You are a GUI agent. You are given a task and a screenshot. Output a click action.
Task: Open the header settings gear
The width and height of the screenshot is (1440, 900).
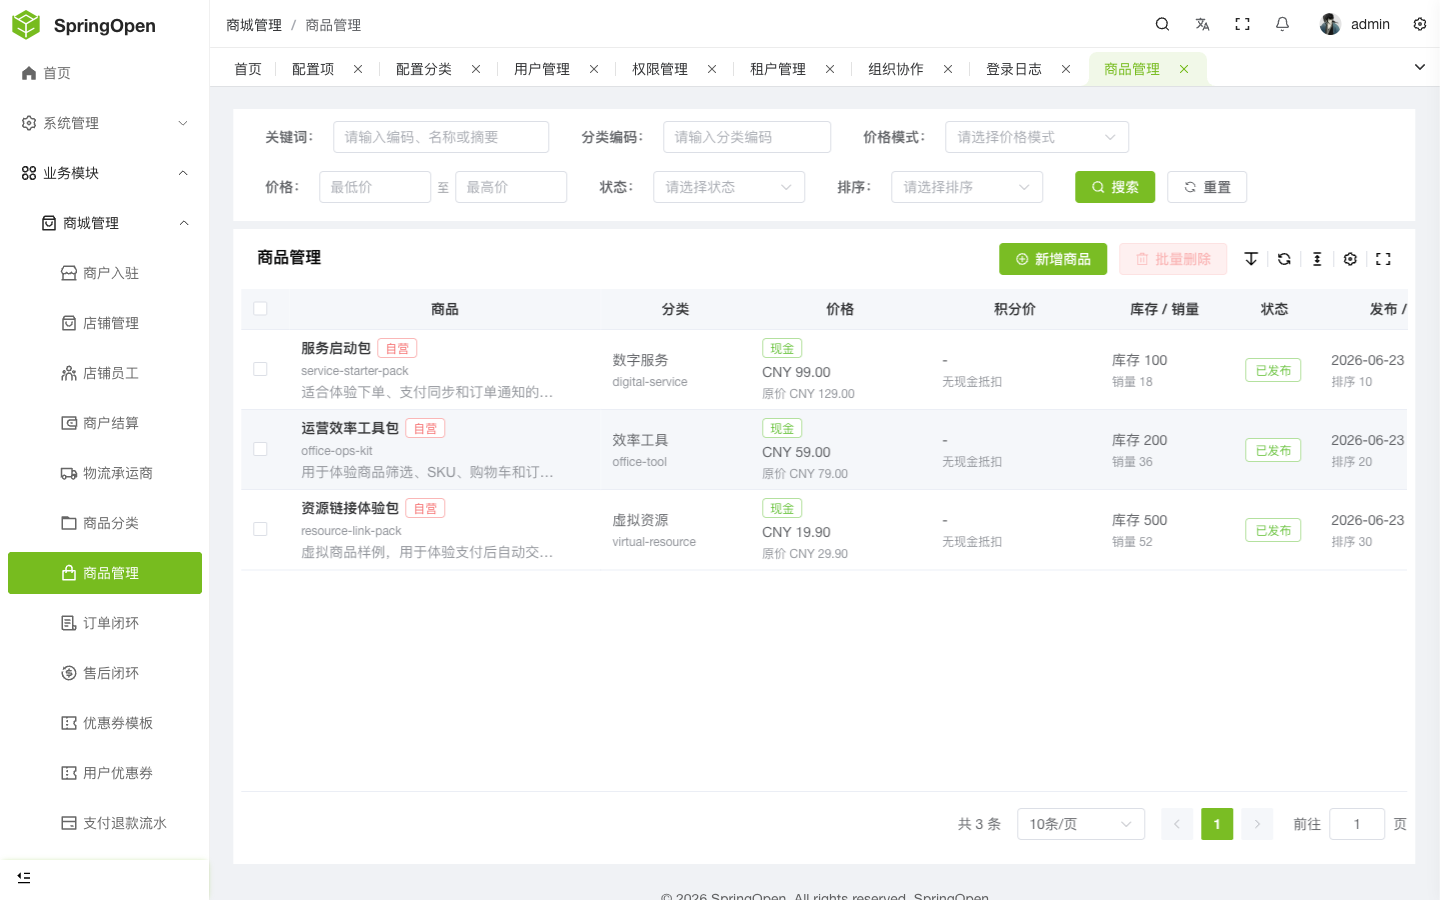1420,24
